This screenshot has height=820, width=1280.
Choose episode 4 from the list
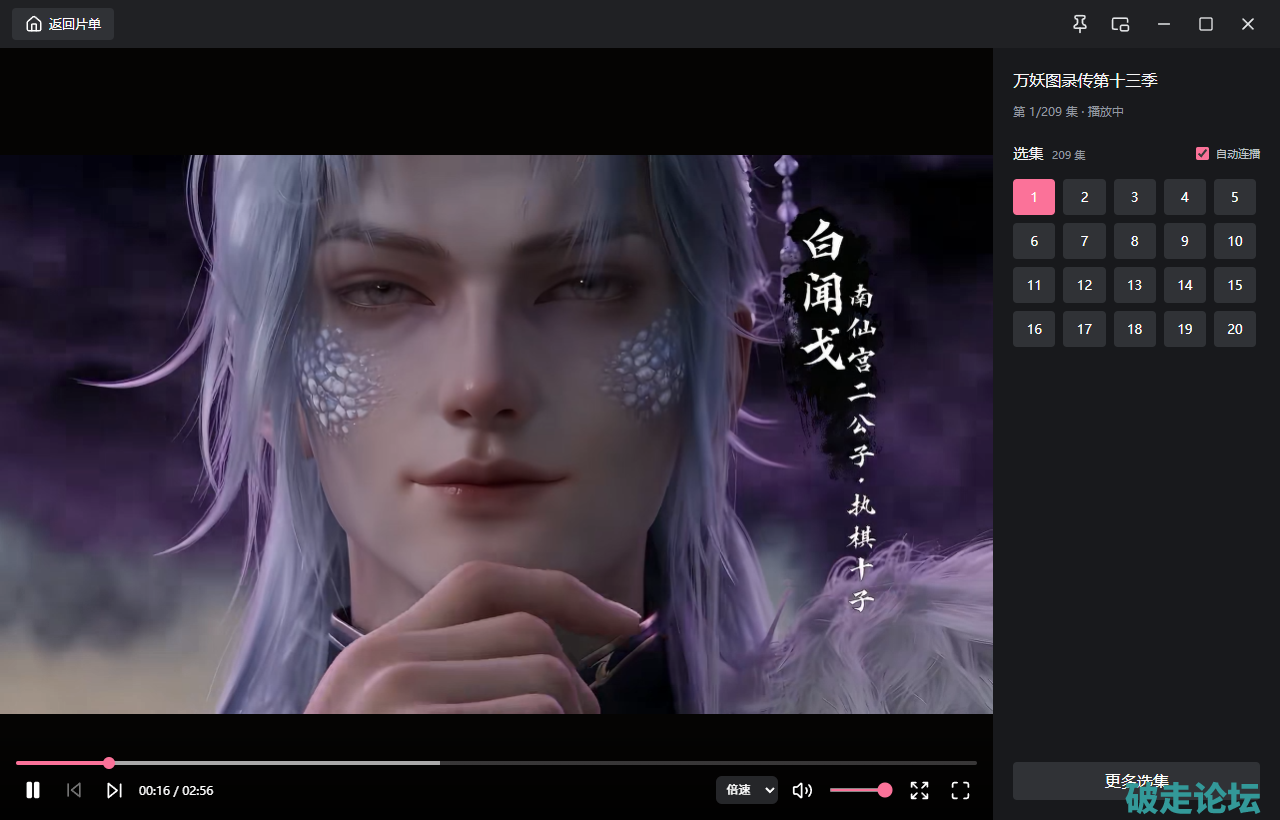(x=1185, y=197)
